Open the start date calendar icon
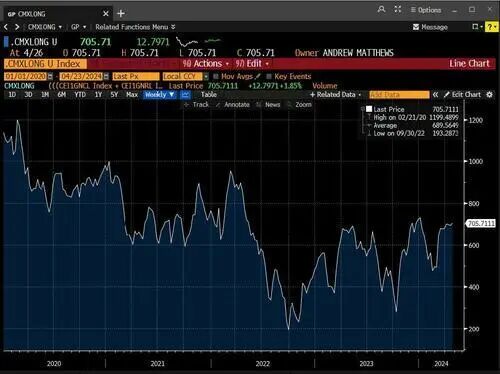This screenshot has height=374, width=500. 50,77
